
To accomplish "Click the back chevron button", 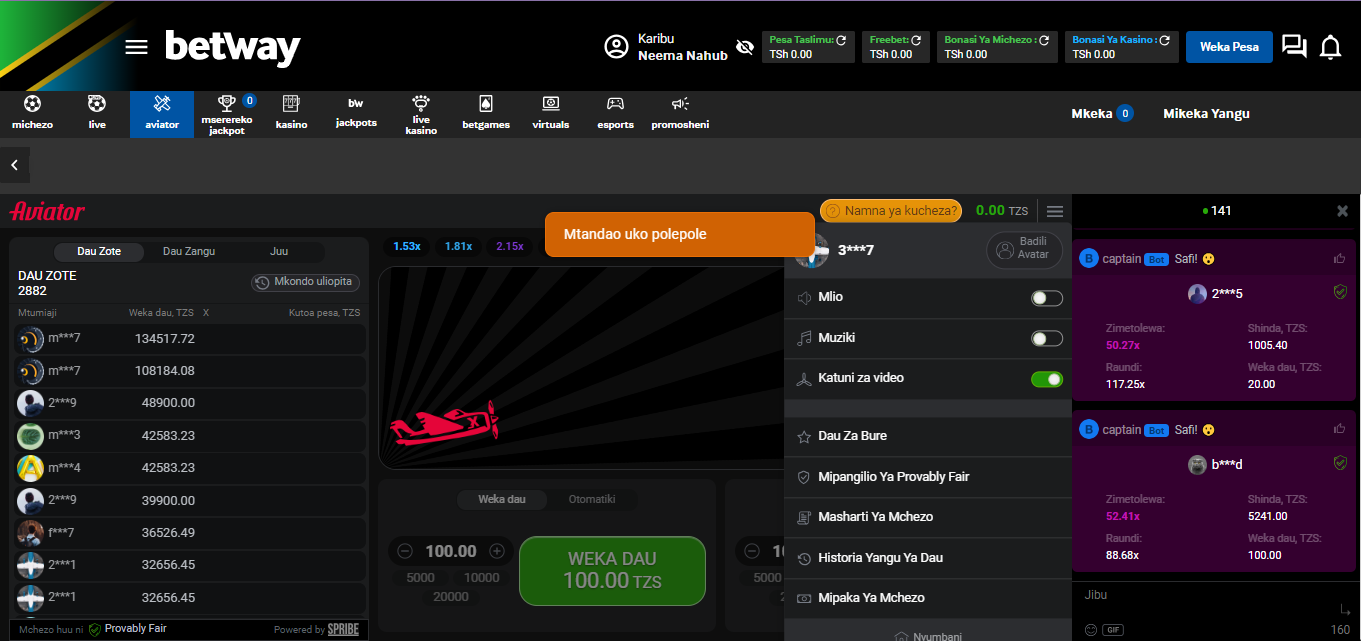I will point(15,165).
